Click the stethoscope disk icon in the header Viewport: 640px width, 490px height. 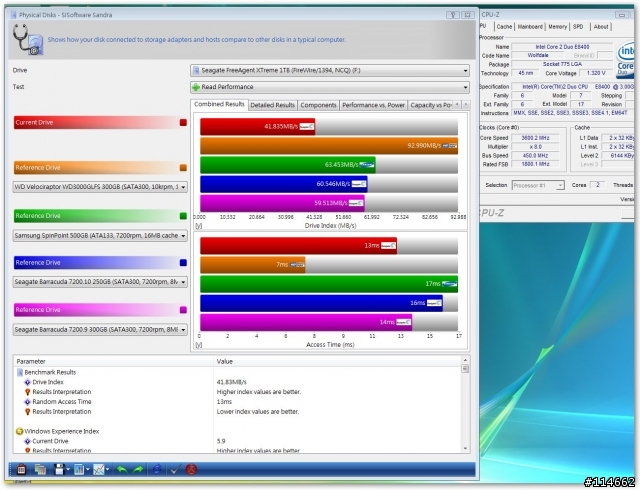pos(27,40)
